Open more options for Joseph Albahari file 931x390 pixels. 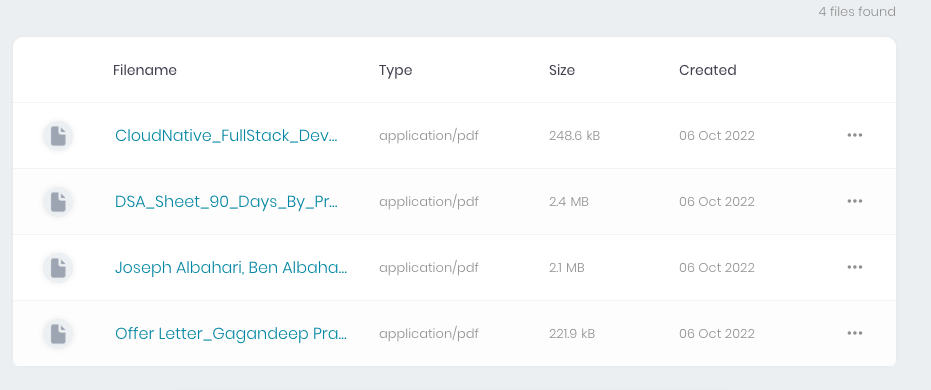point(854,267)
